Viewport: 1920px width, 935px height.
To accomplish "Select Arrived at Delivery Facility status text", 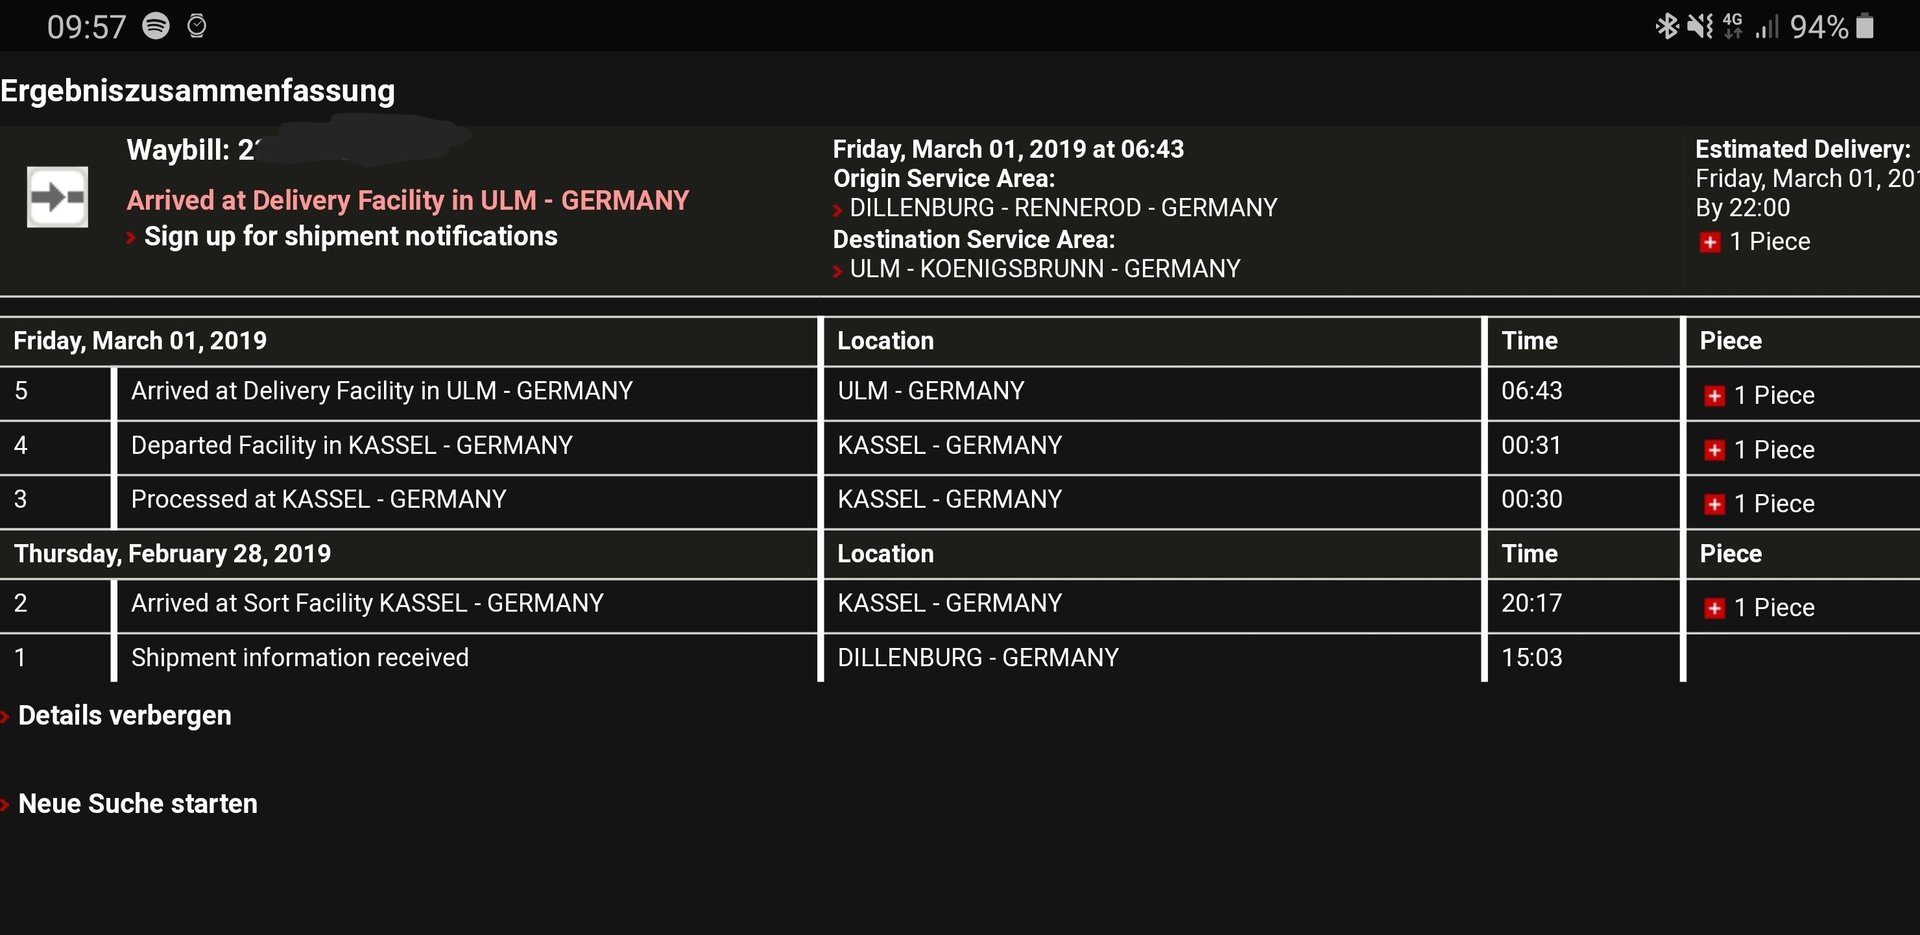I will pyautogui.click(x=408, y=201).
